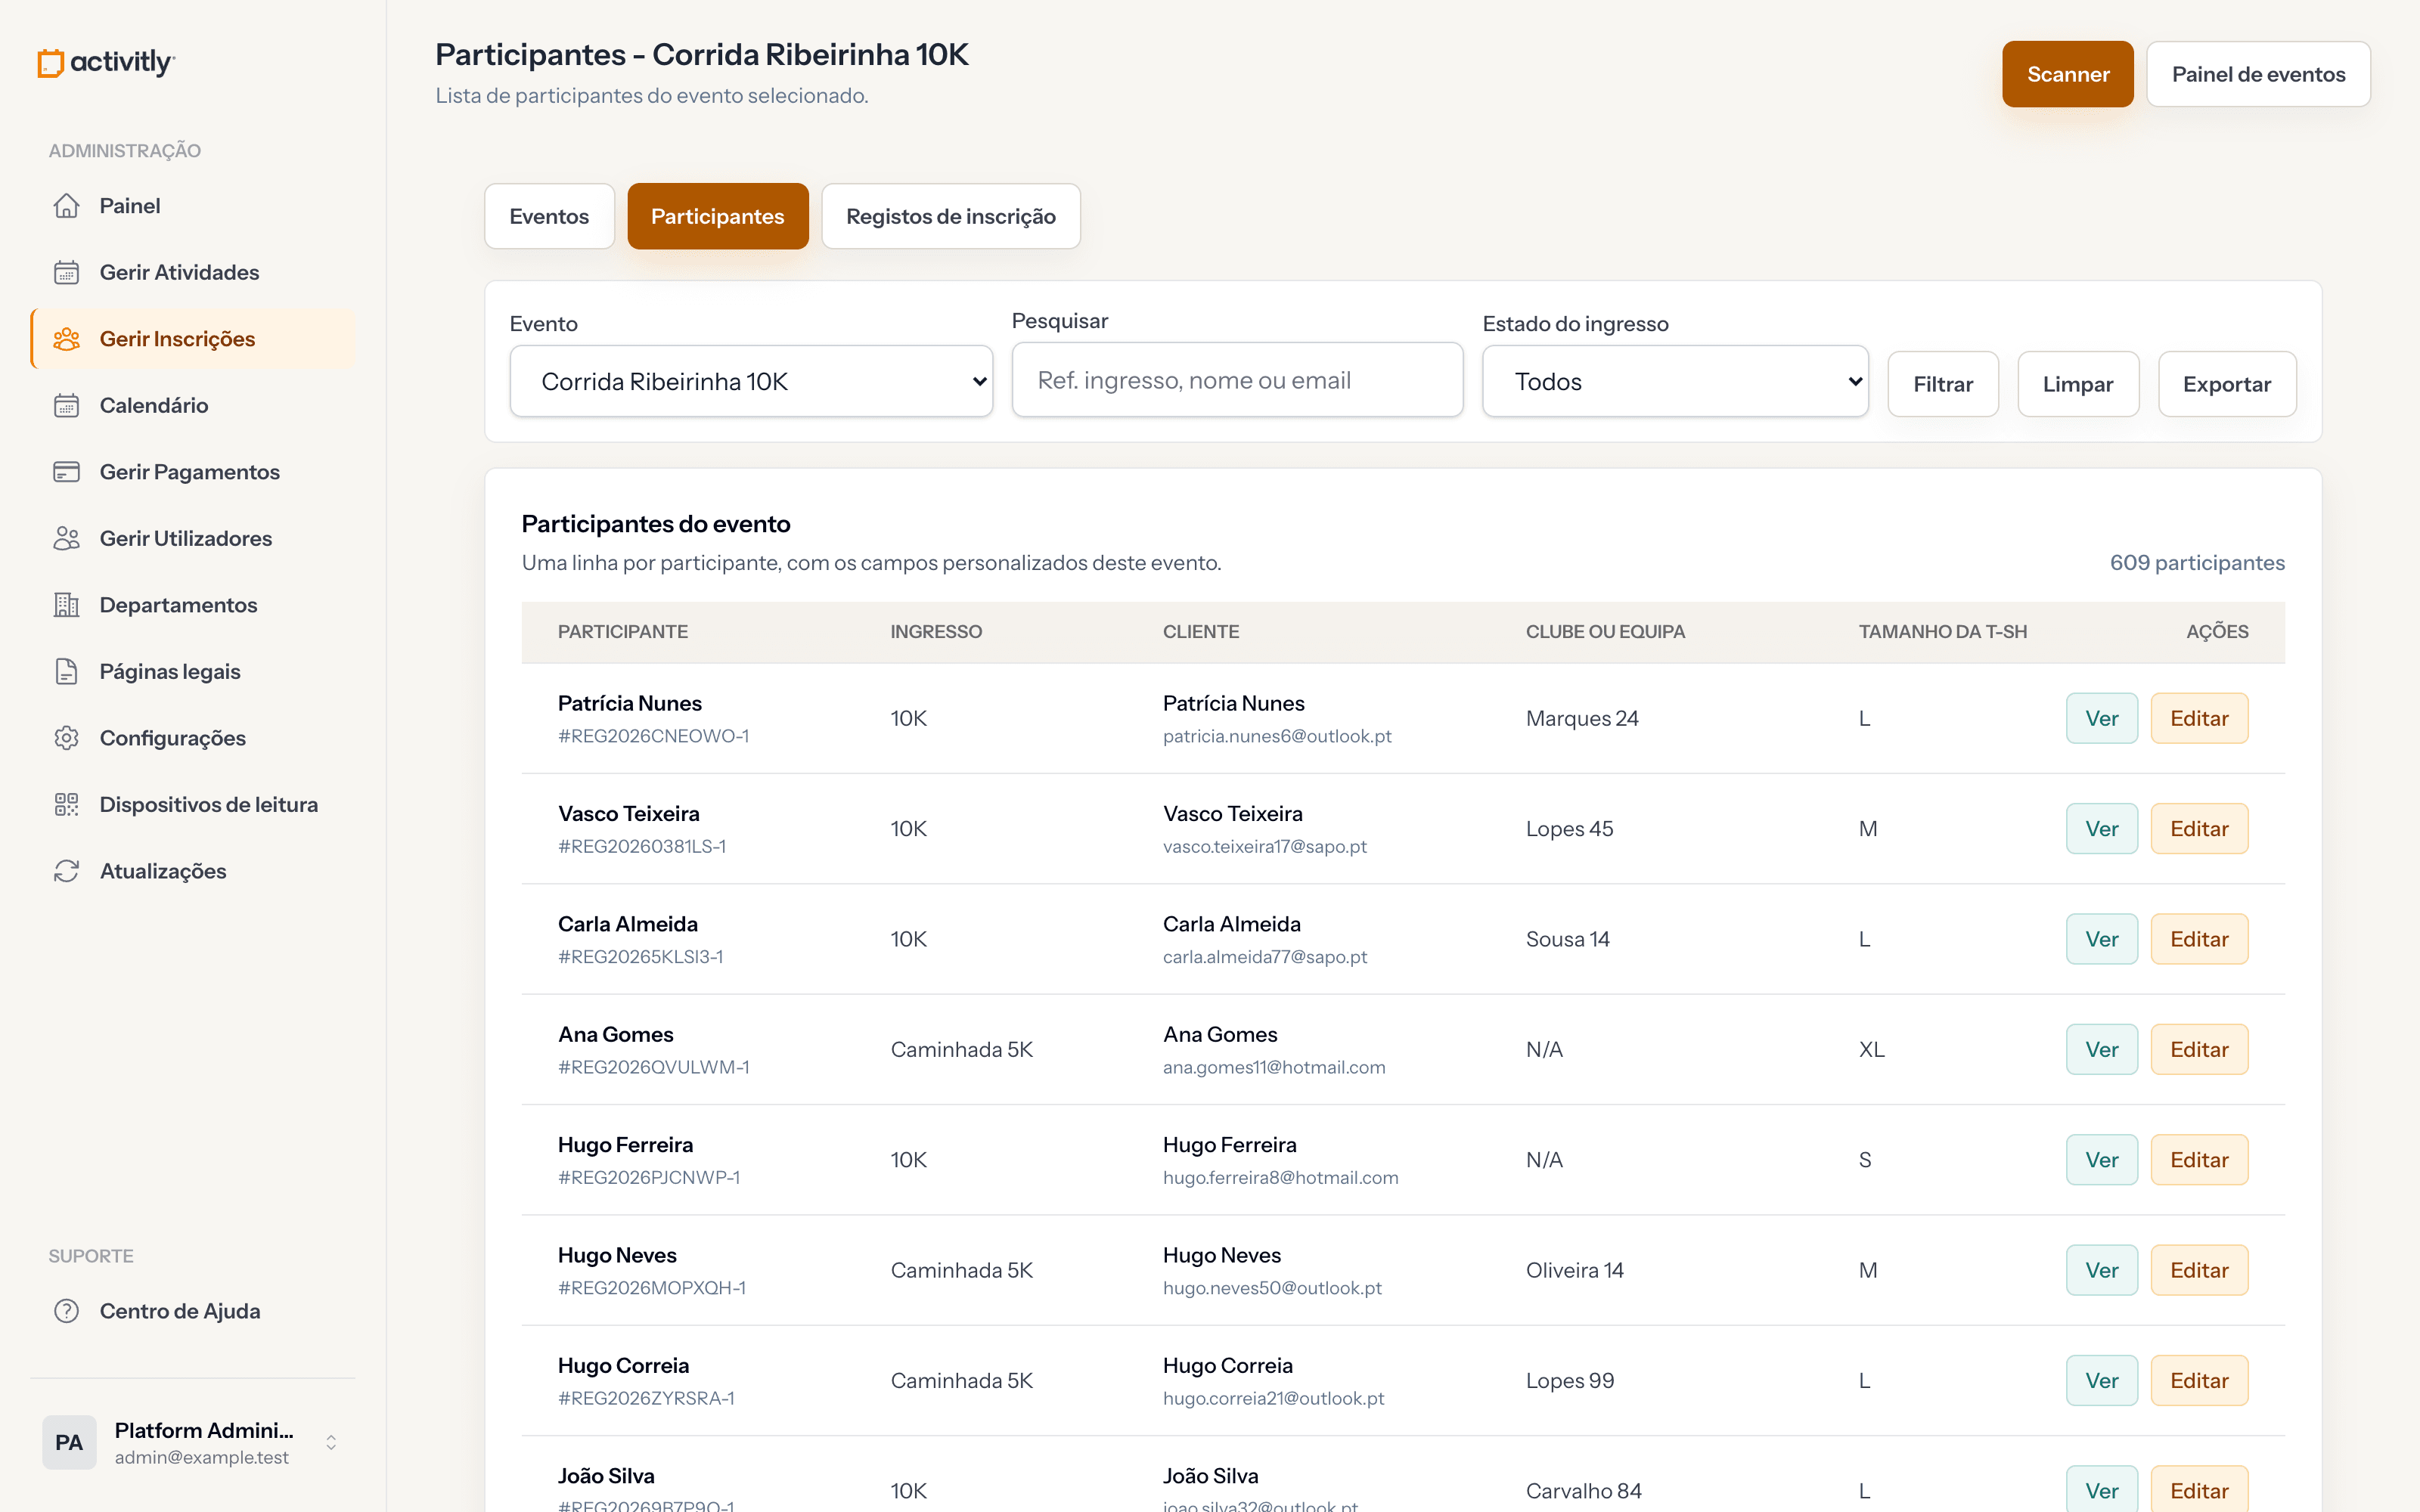
Task: Click the Painel home icon in sidebar
Action: [66, 206]
